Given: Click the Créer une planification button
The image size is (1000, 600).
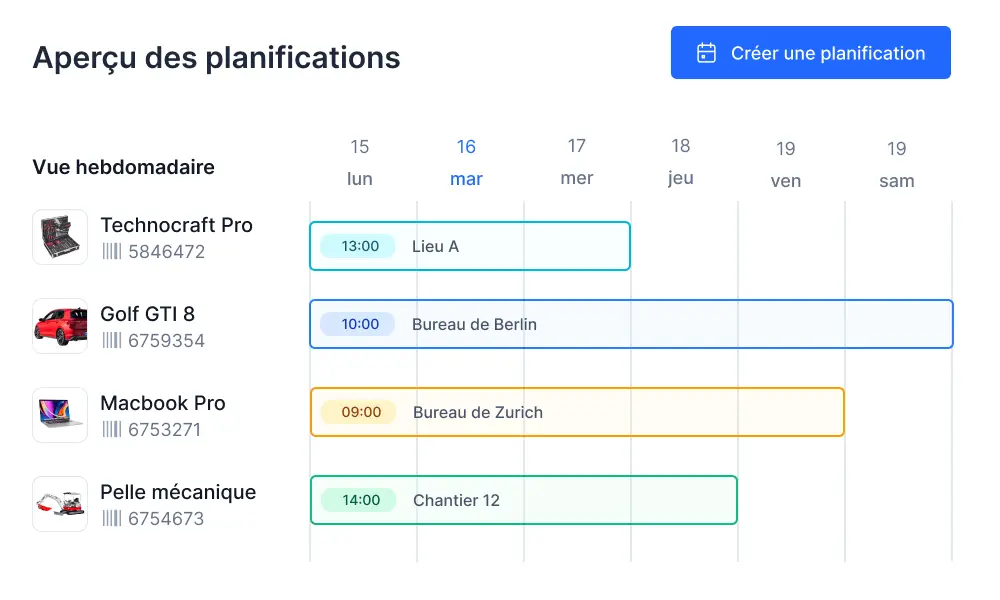Looking at the screenshot, I should point(810,52).
